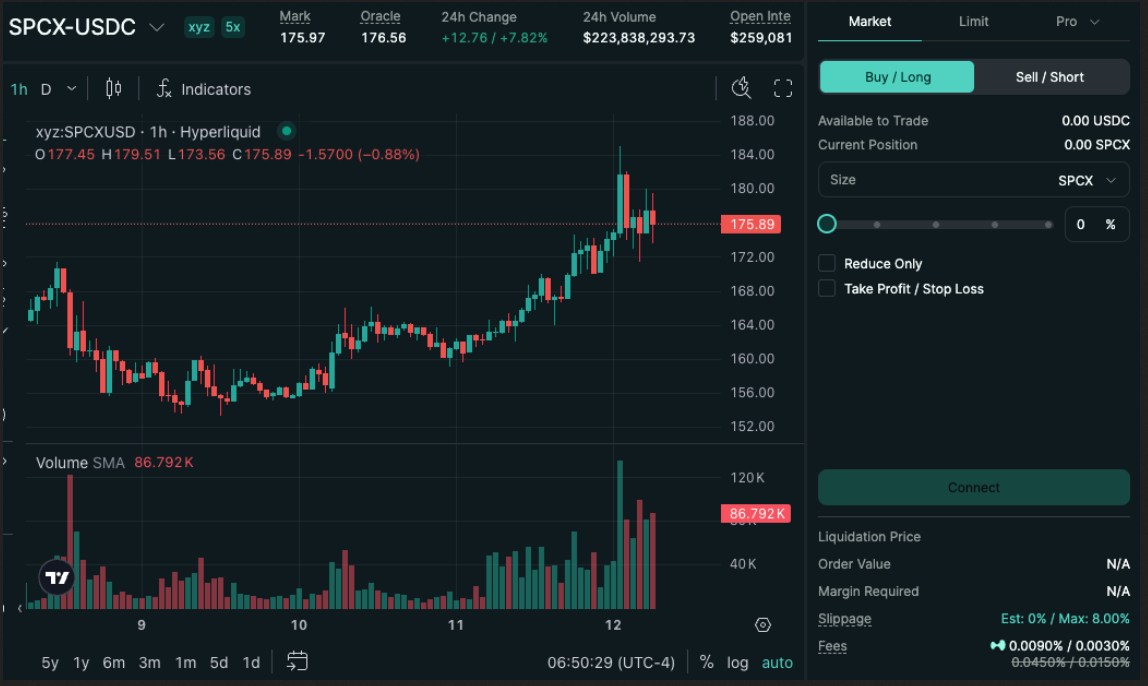
Task: Click the Mark price label
Action: tap(295, 16)
